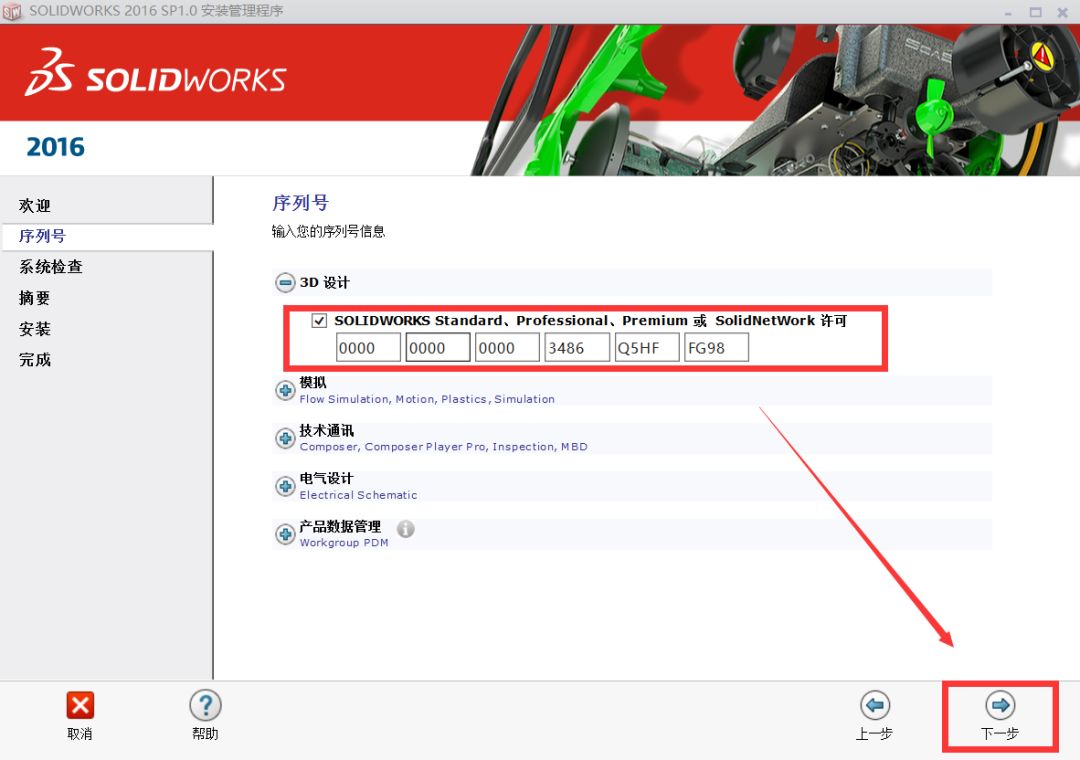Click the Workgroup PDM text
Image resolution: width=1080 pixels, height=760 pixels.
point(344,542)
